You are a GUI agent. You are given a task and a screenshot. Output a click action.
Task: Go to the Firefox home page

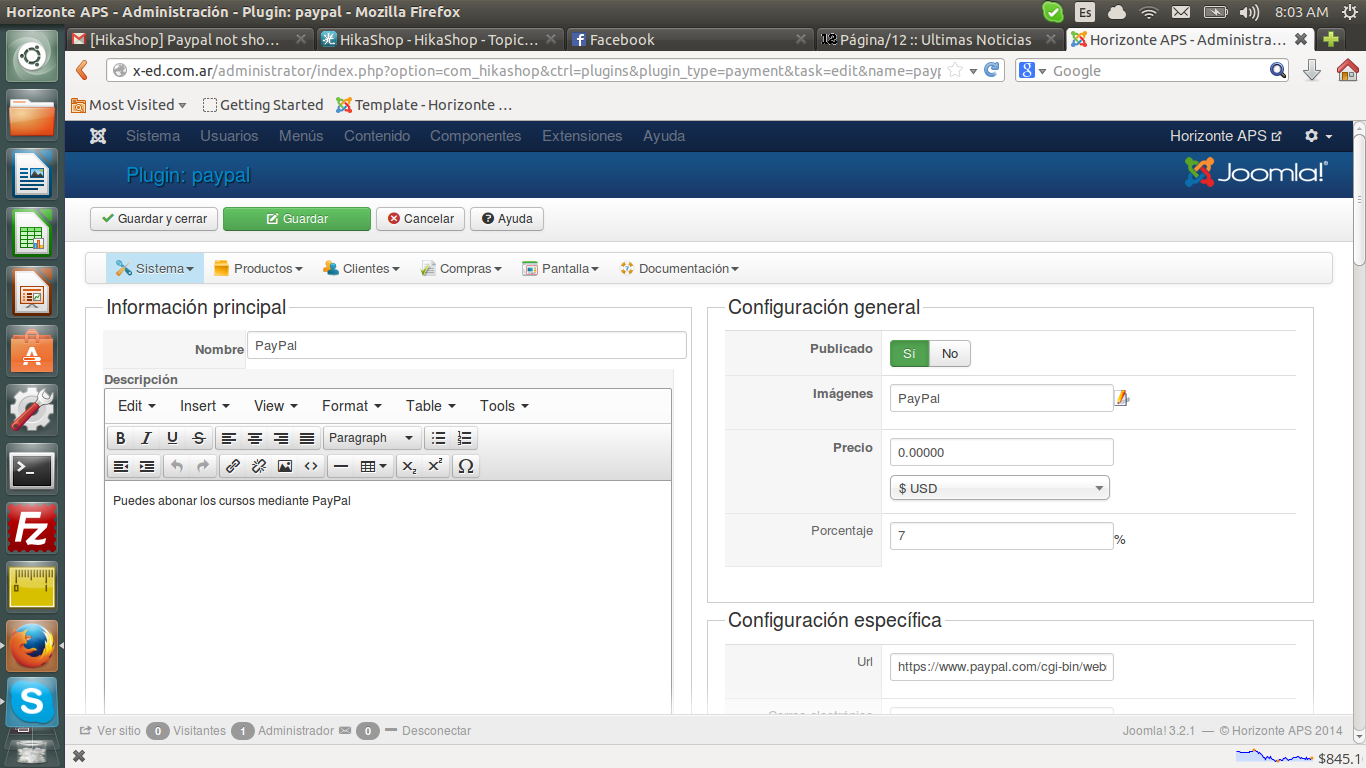click(x=1348, y=70)
